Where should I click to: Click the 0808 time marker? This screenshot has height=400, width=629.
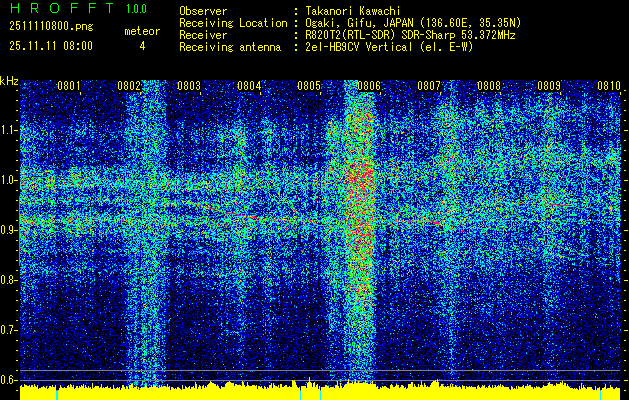click(489, 85)
